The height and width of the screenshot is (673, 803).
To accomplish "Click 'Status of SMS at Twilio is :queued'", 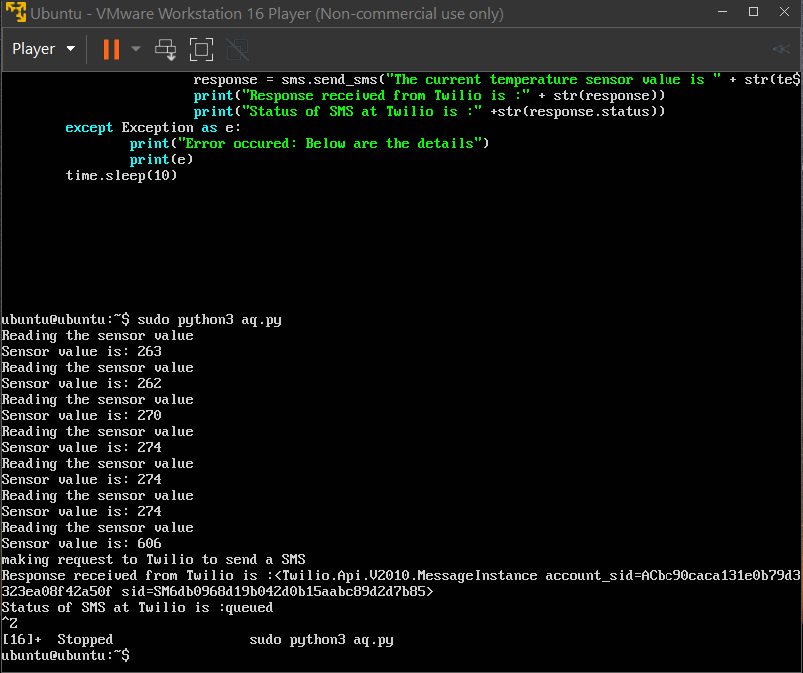I will [137, 607].
